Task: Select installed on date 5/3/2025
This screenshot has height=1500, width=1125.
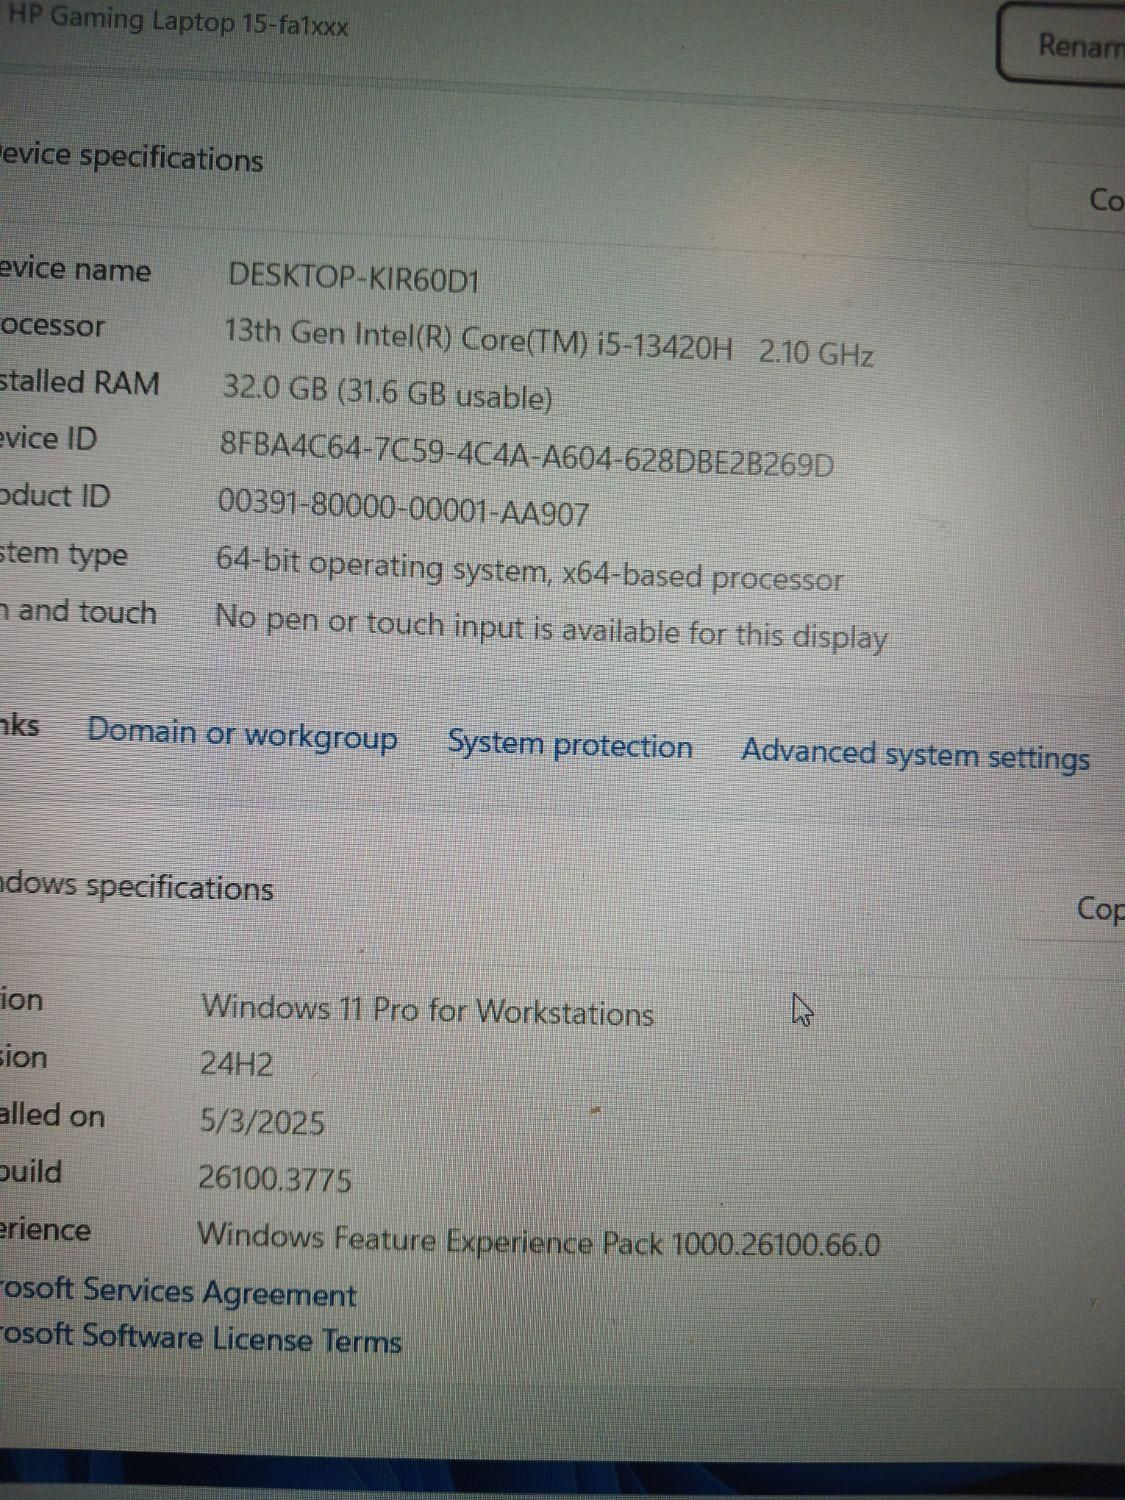Action: (x=262, y=1121)
